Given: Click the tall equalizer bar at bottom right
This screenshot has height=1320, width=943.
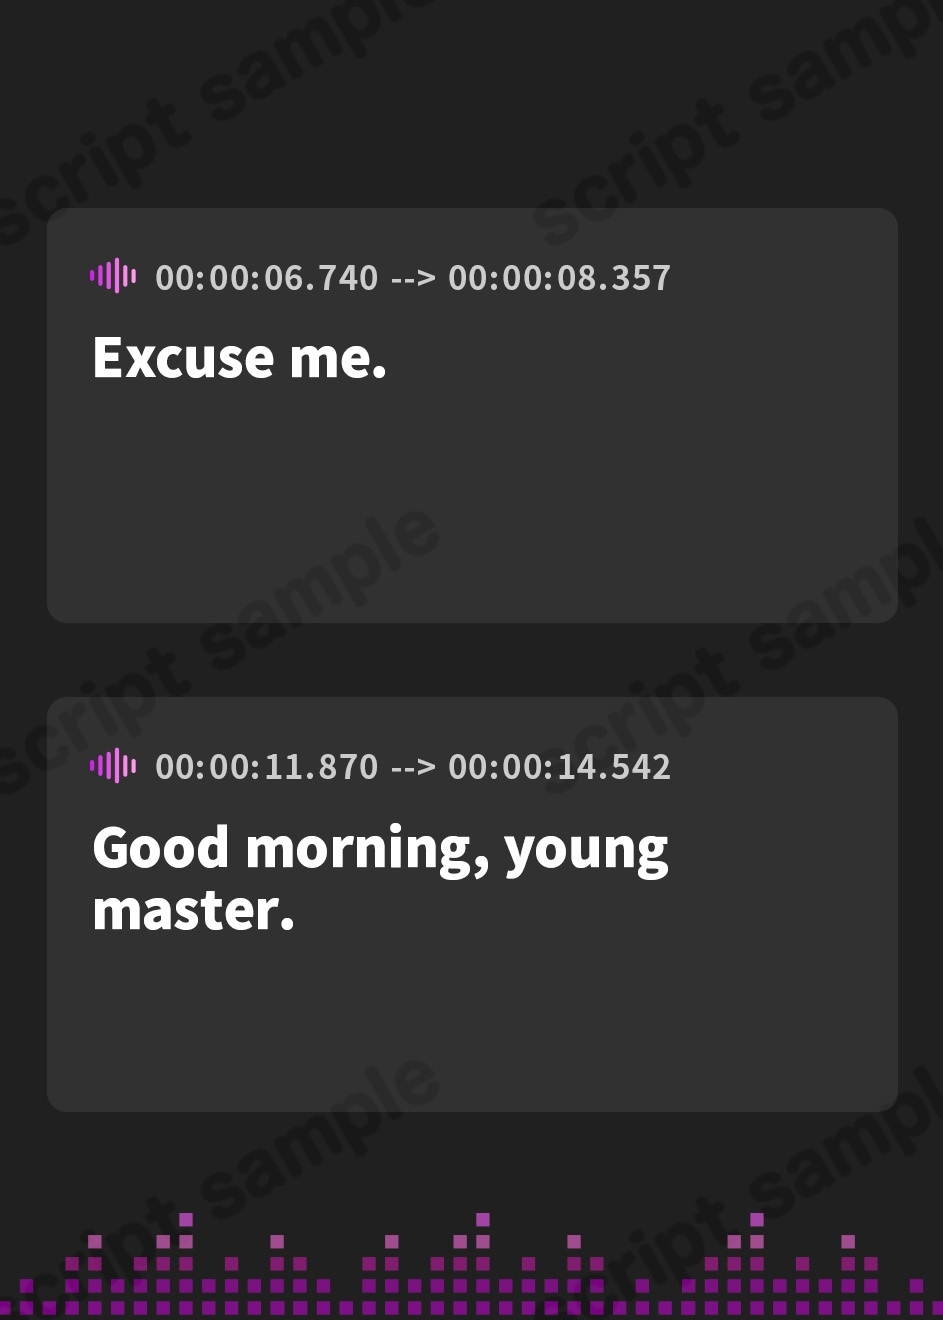Looking at the screenshot, I should click(757, 1262).
